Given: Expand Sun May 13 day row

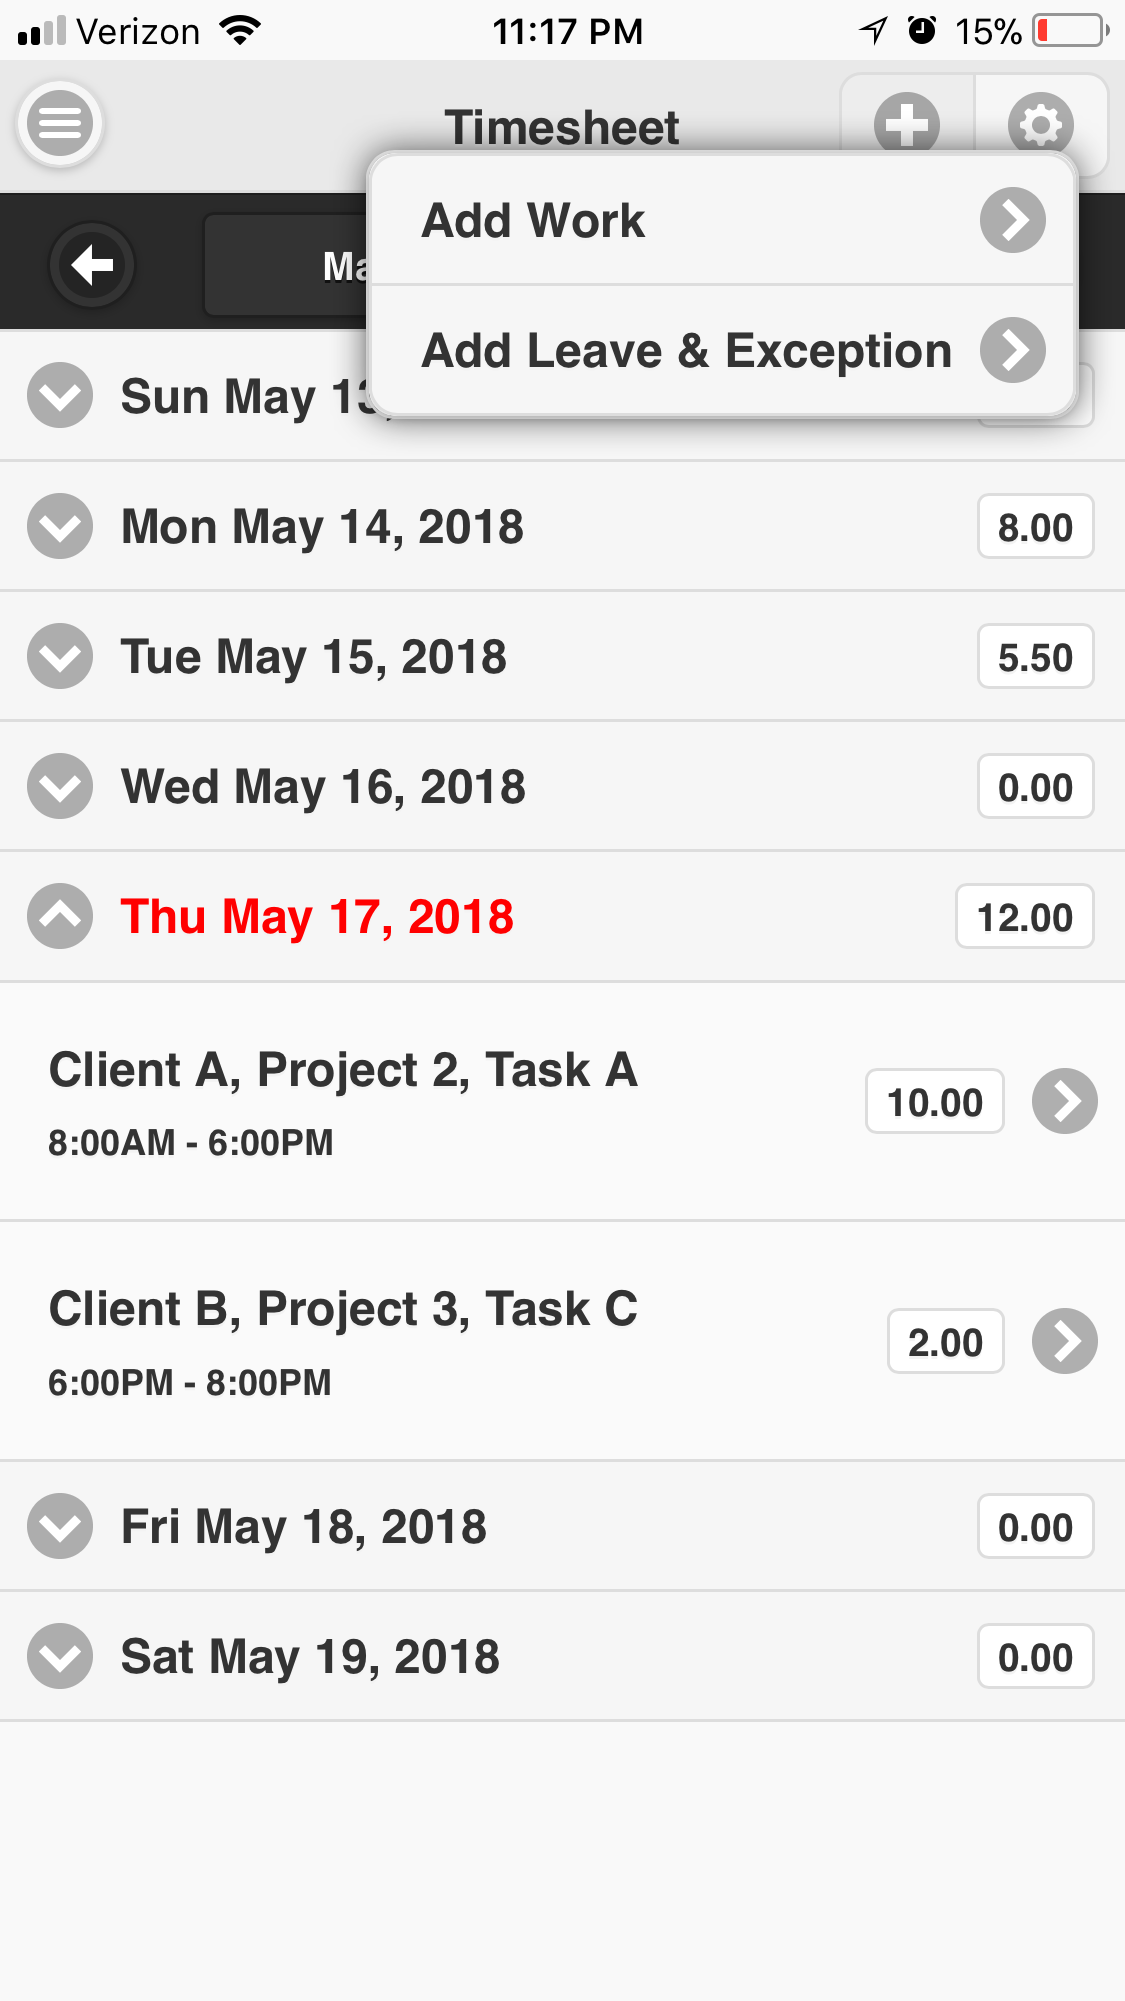Looking at the screenshot, I should click(60, 396).
